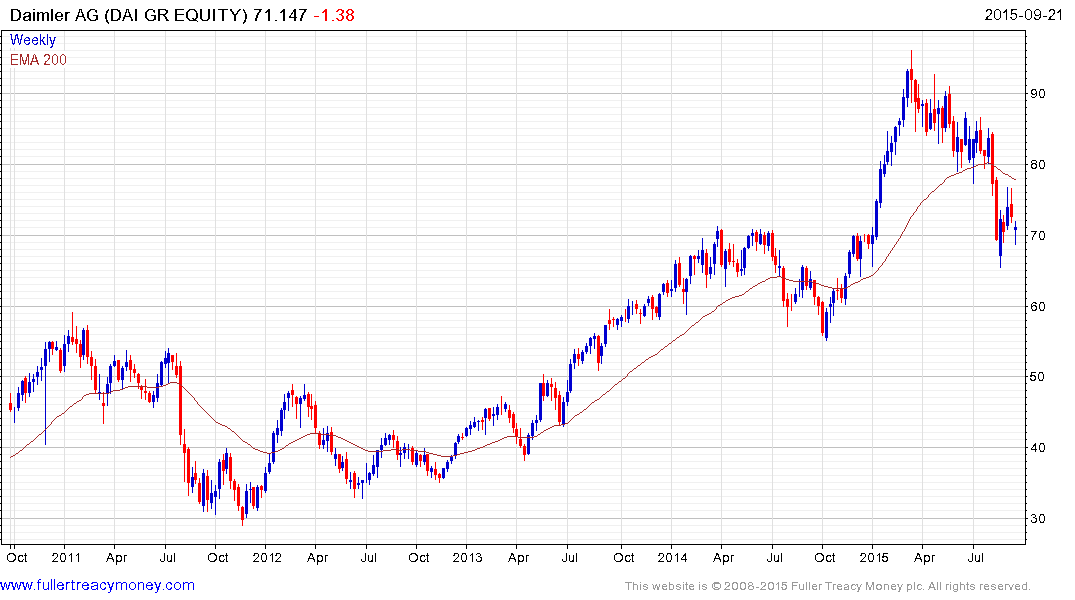
Task: Click the blue Weekly legend label
Action: pos(32,40)
